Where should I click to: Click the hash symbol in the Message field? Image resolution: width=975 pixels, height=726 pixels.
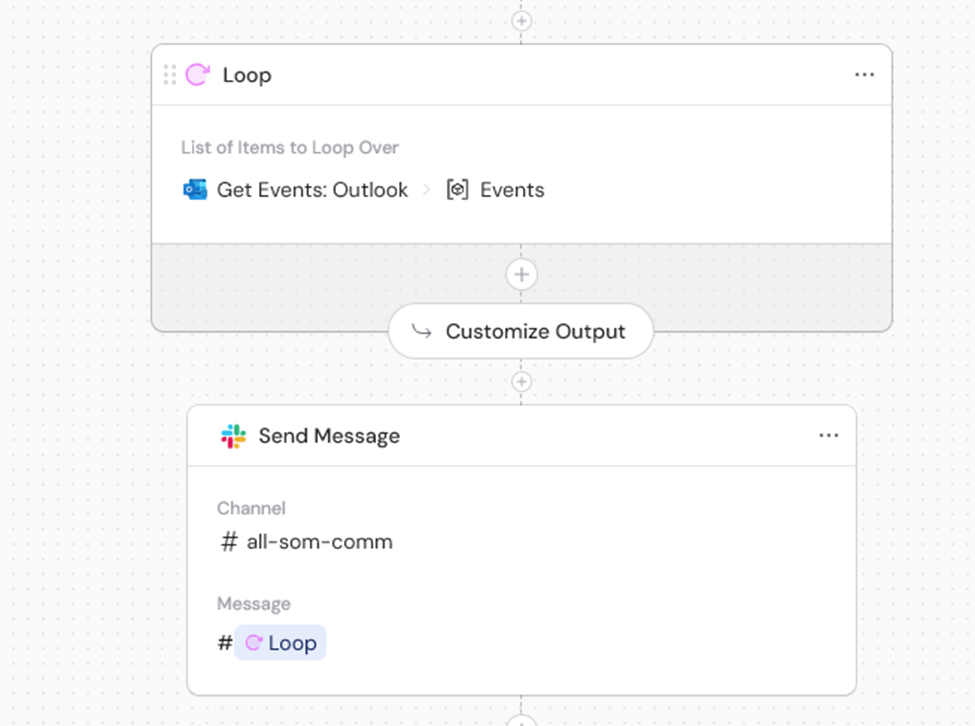pos(223,643)
